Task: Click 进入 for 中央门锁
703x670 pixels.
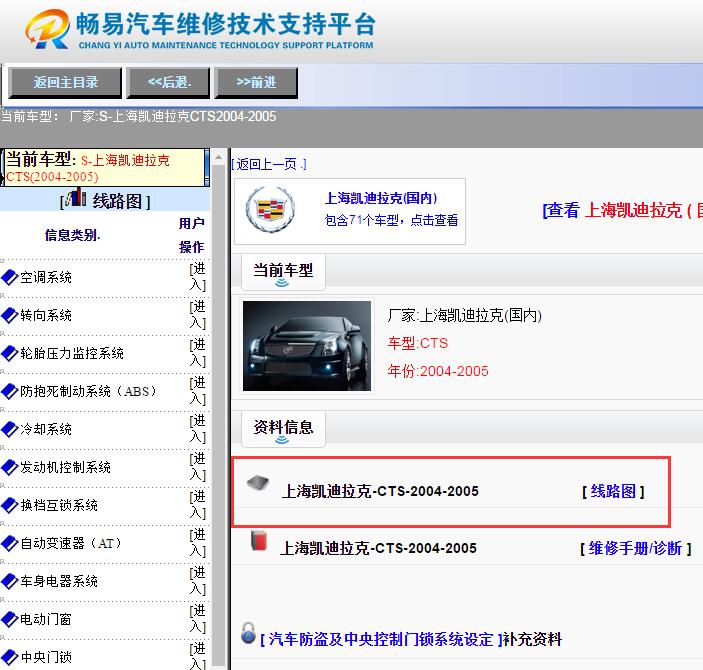Action: pos(197,657)
